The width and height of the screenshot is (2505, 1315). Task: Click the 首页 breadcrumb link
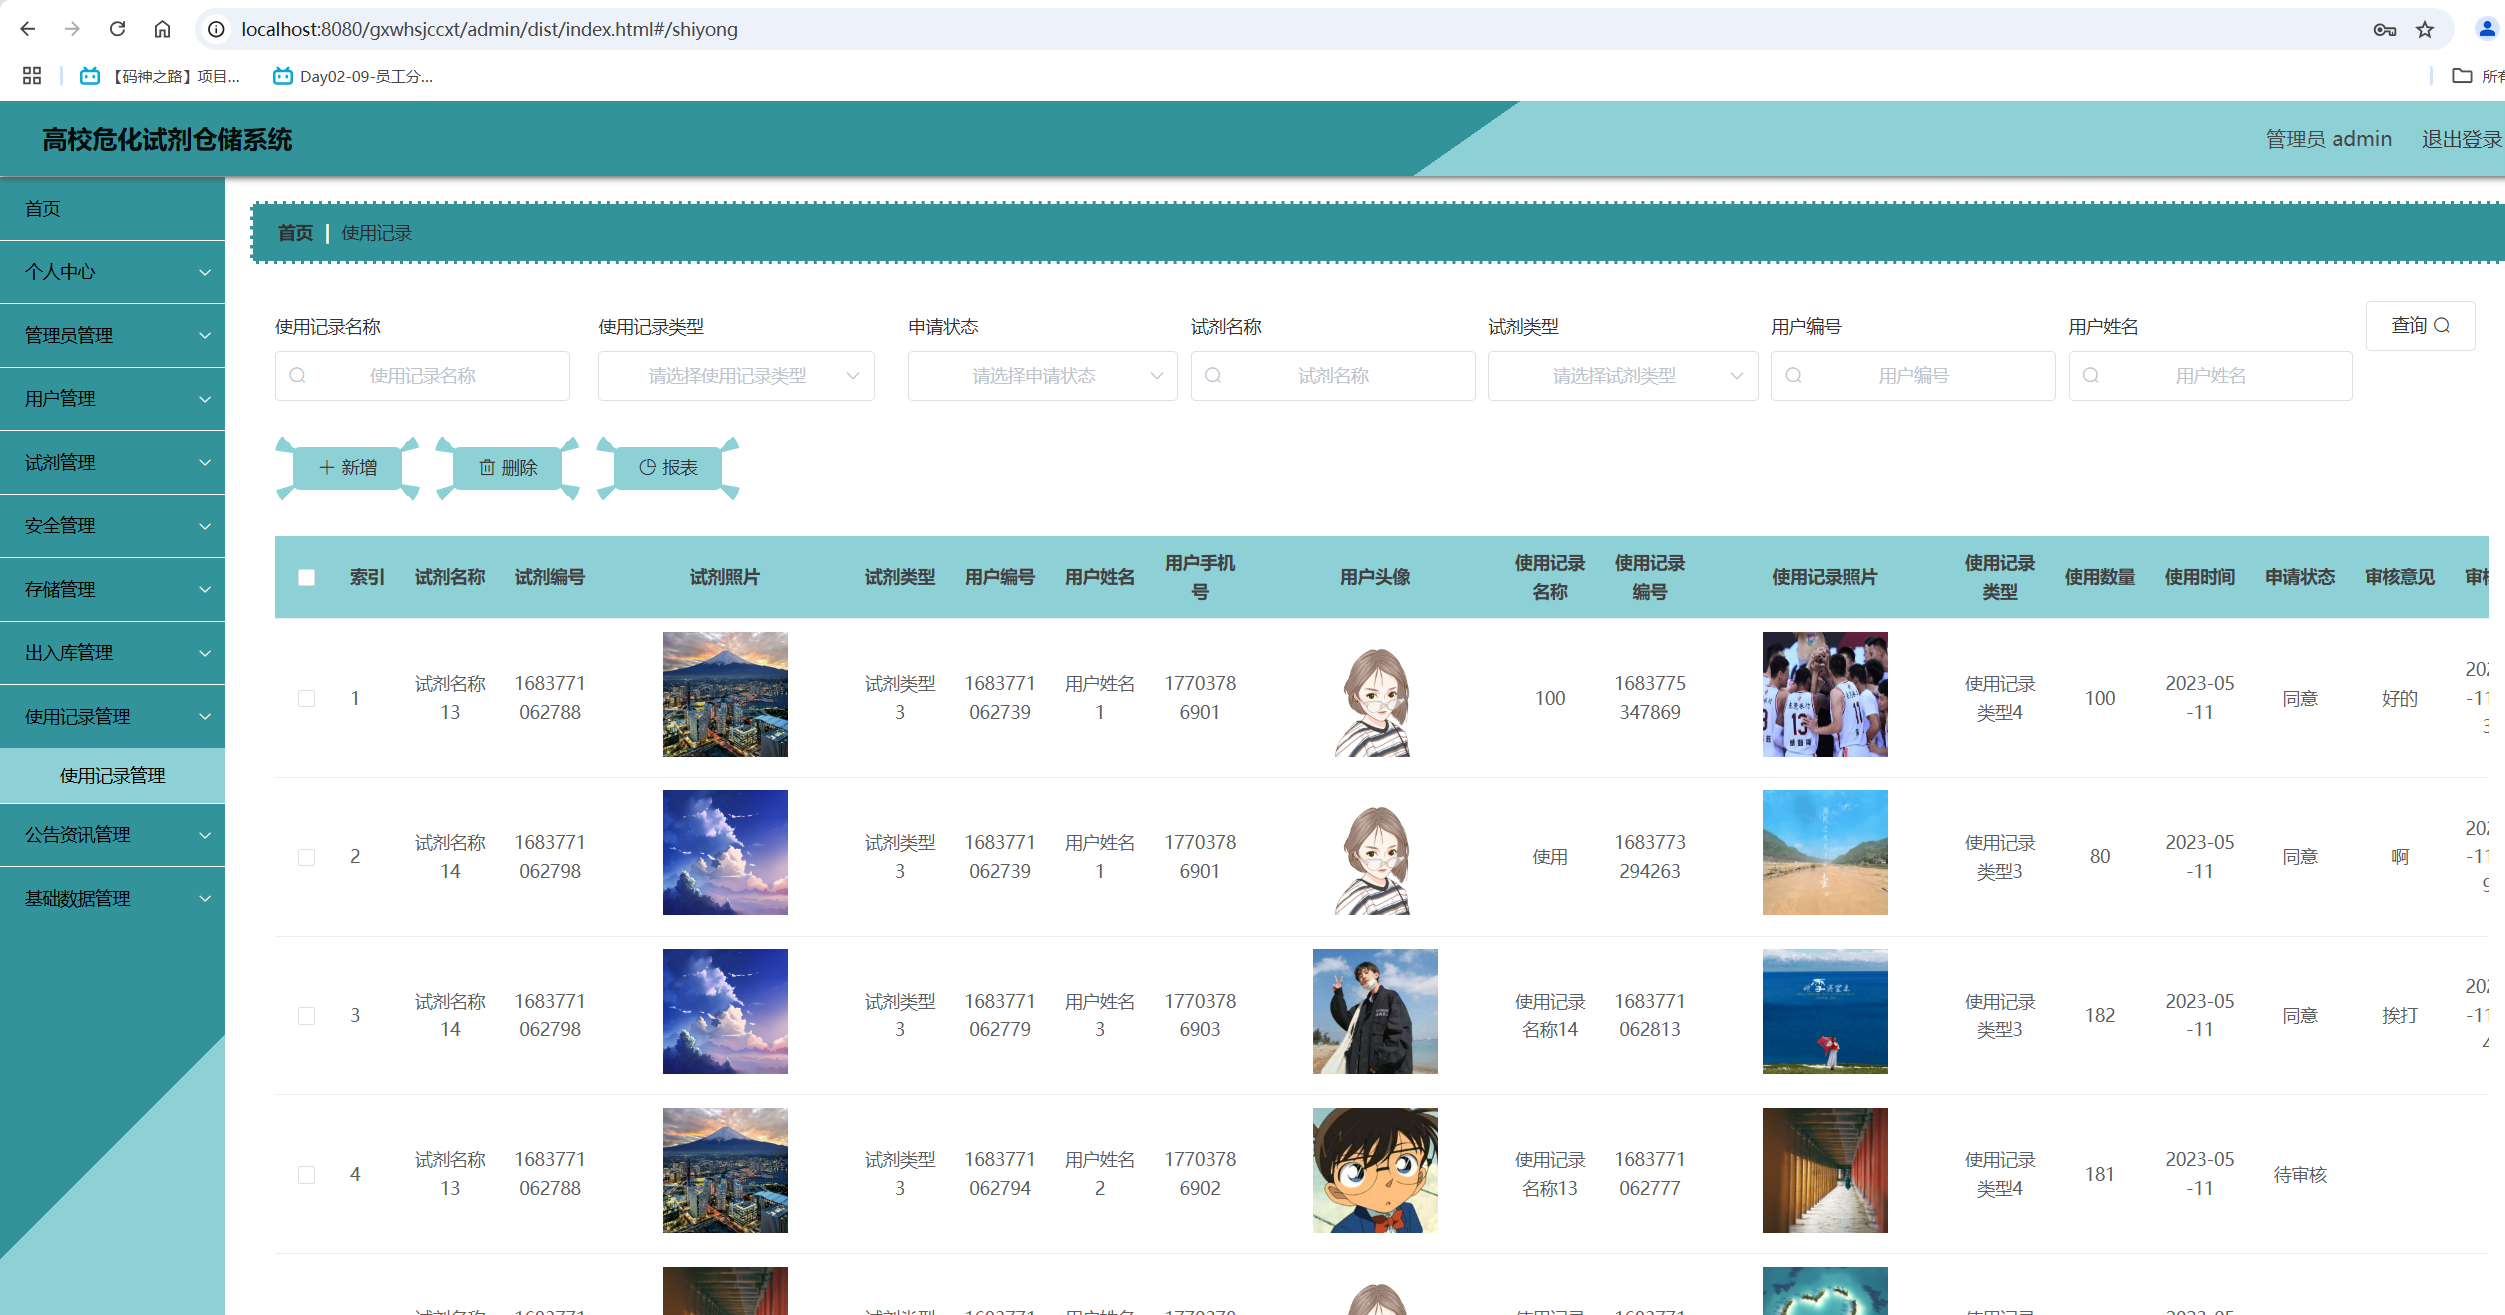coord(295,233)
